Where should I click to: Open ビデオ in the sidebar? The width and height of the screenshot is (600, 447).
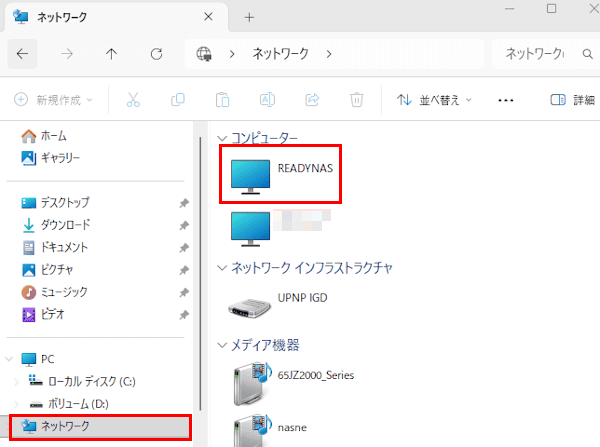click(43, 315)
